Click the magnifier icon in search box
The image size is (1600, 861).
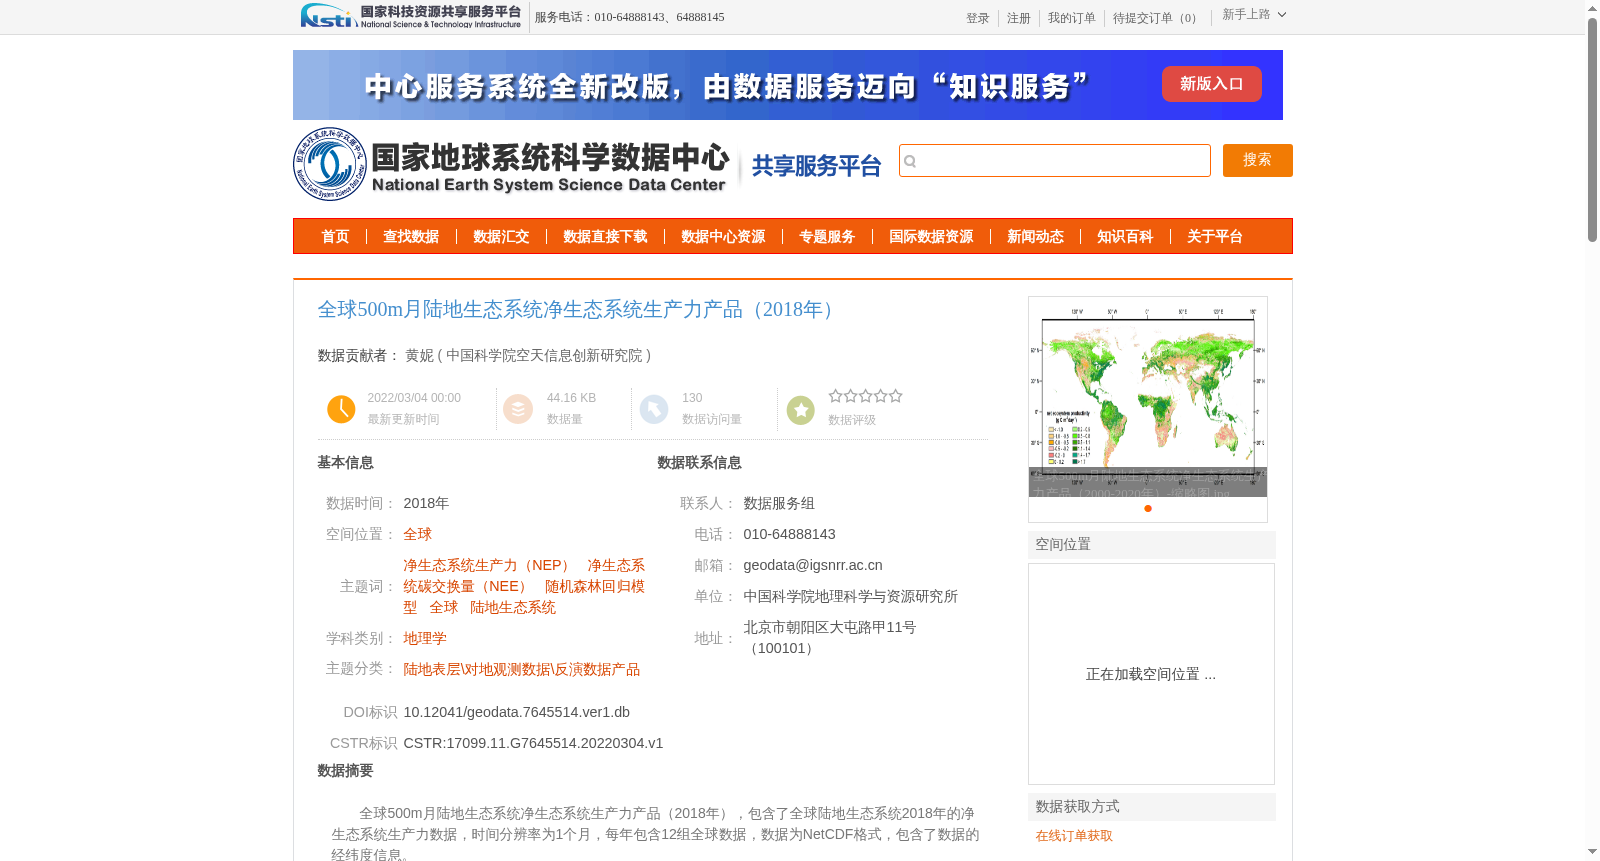910,161
